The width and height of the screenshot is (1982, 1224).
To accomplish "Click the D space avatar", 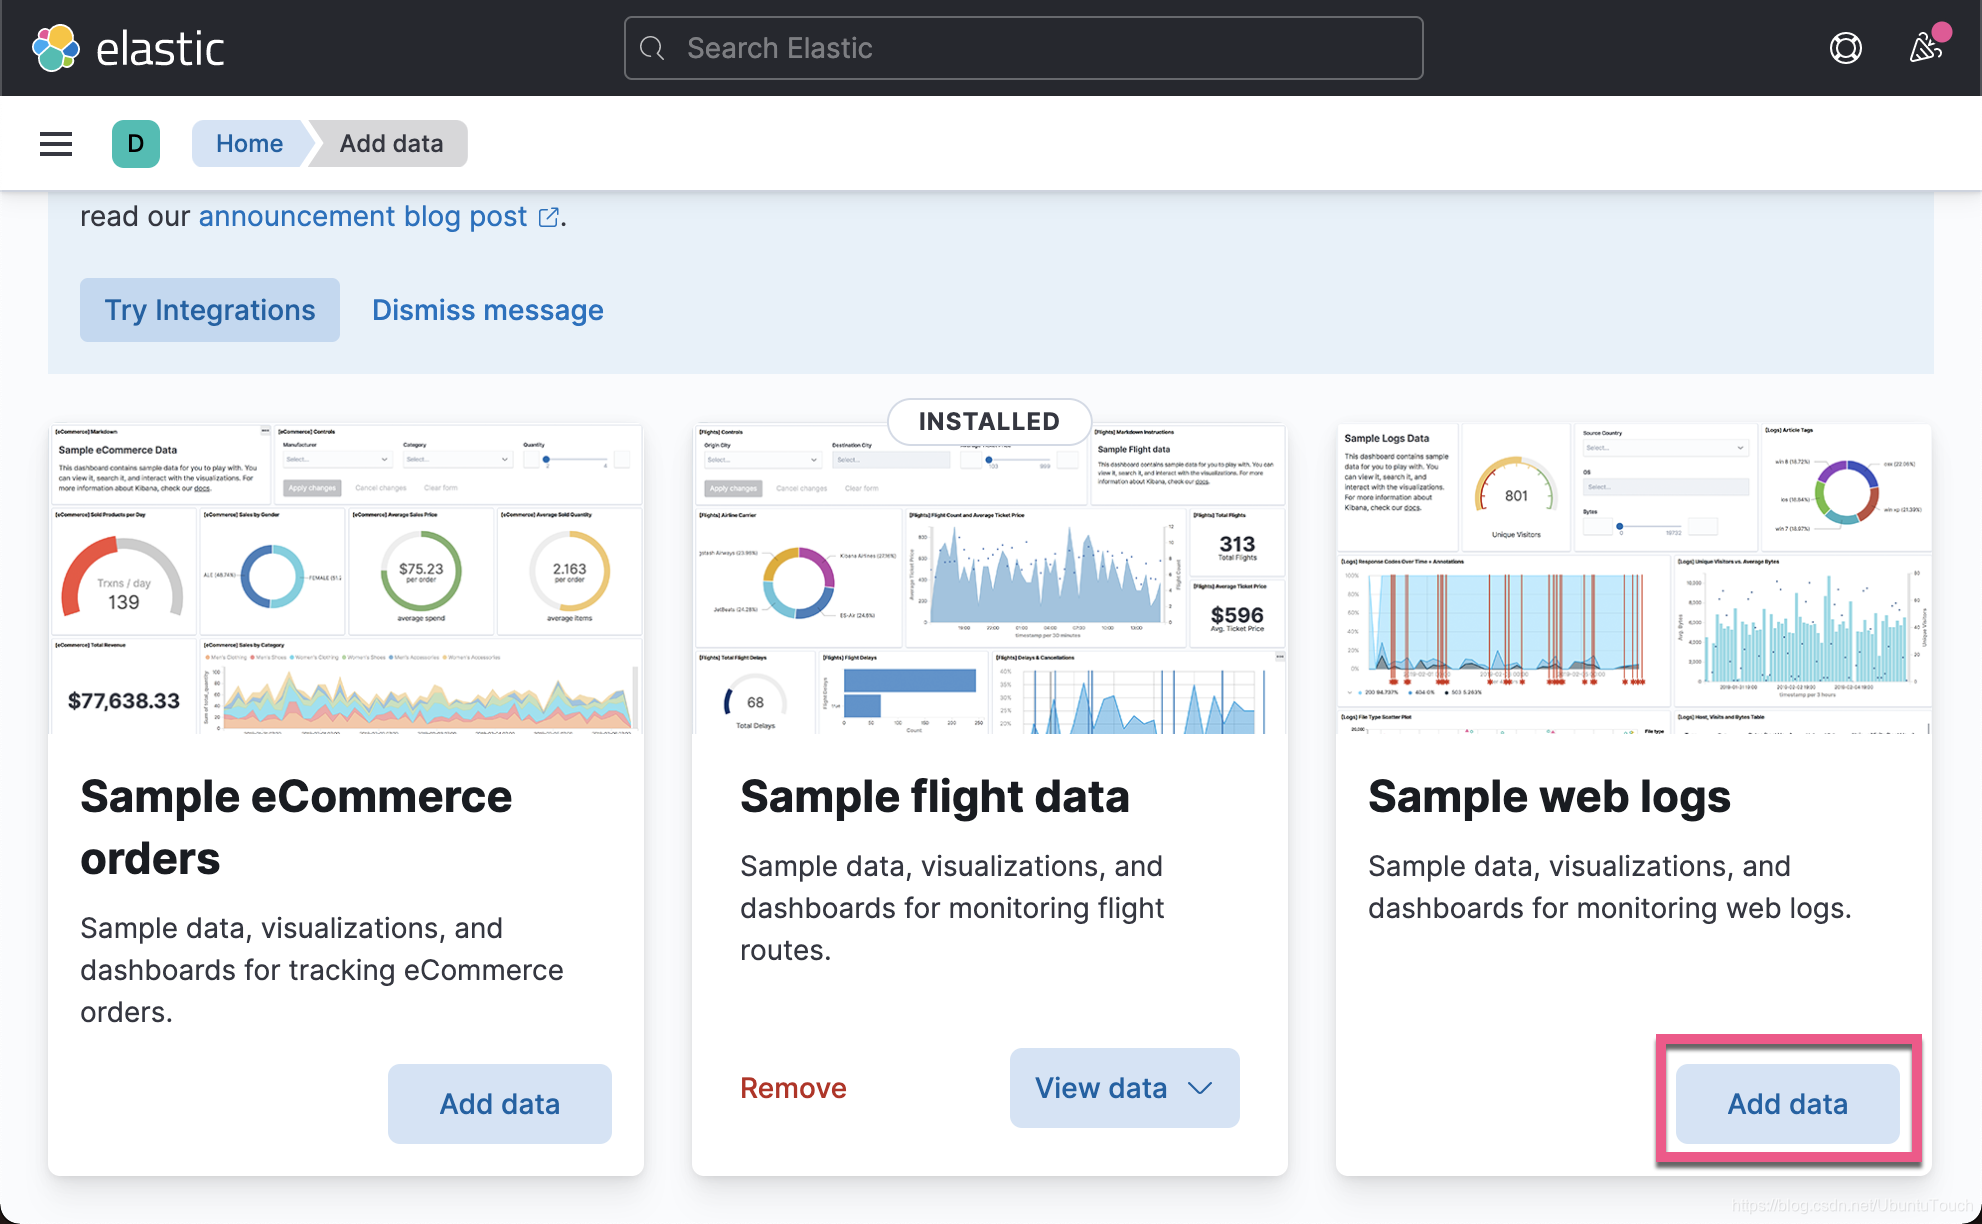I will tap(136, 144).
